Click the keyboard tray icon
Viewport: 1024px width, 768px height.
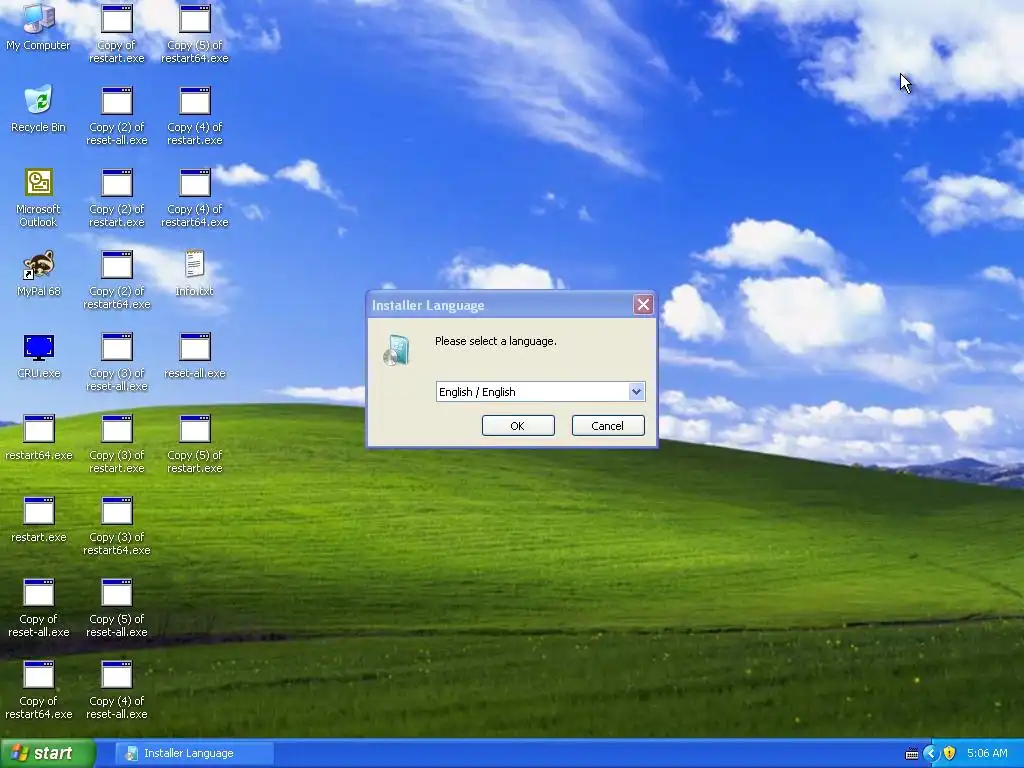point(912,754)
